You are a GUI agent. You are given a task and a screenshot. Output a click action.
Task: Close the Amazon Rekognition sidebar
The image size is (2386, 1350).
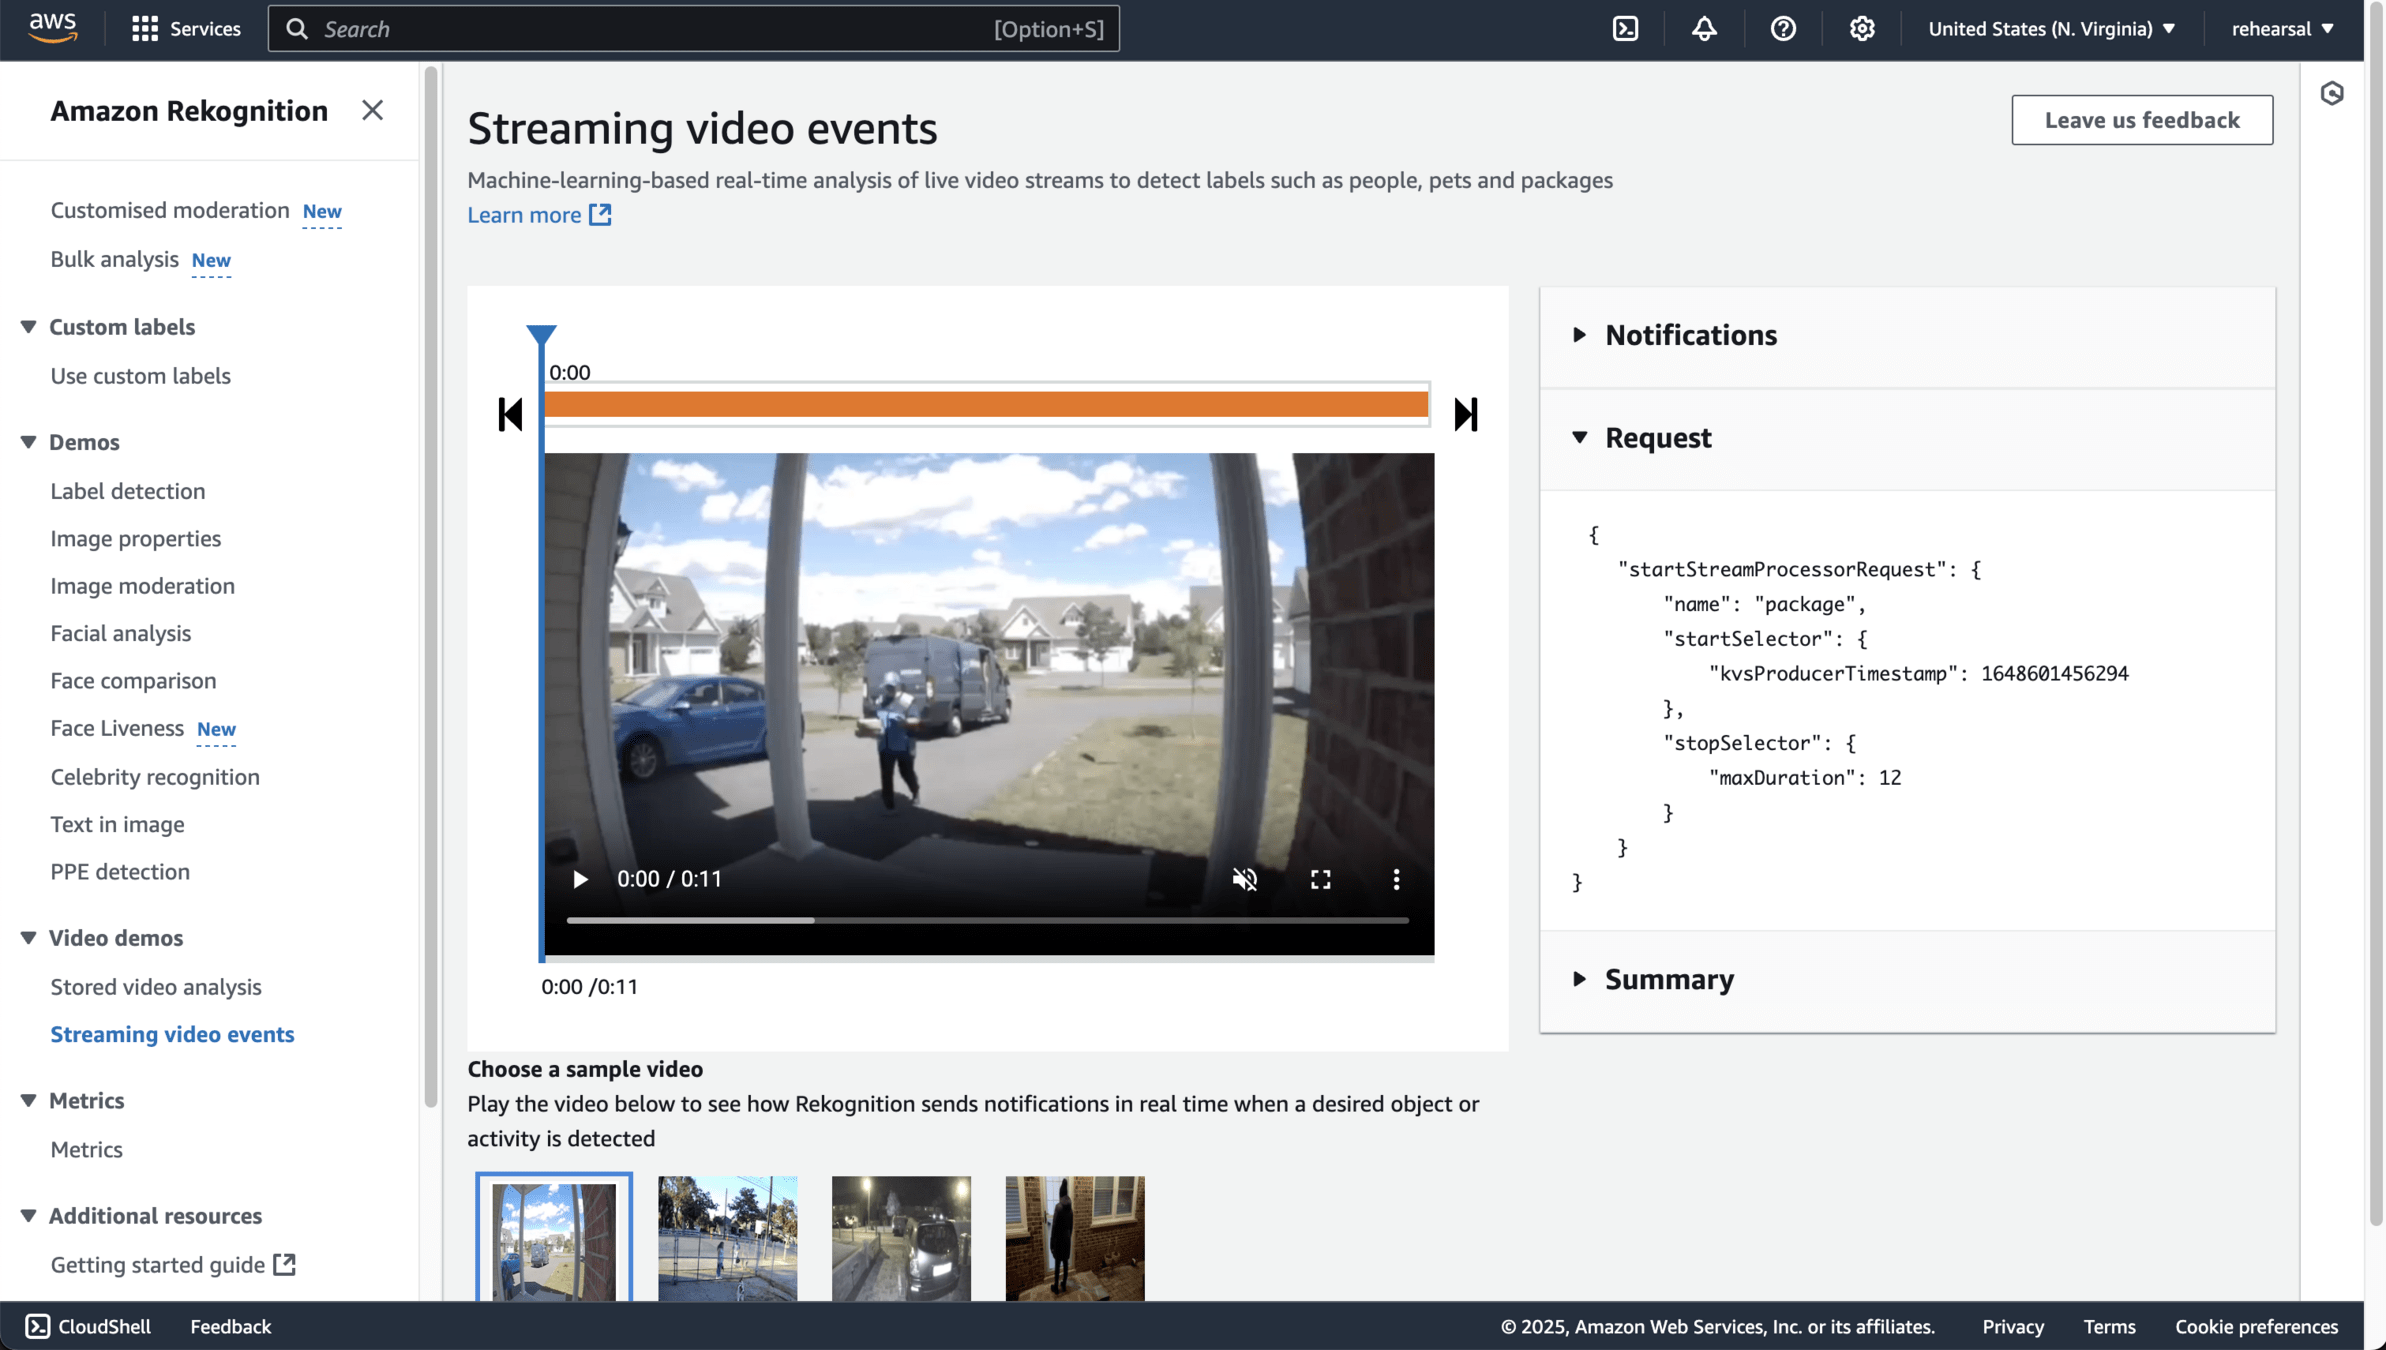click(x=372, y=110)
